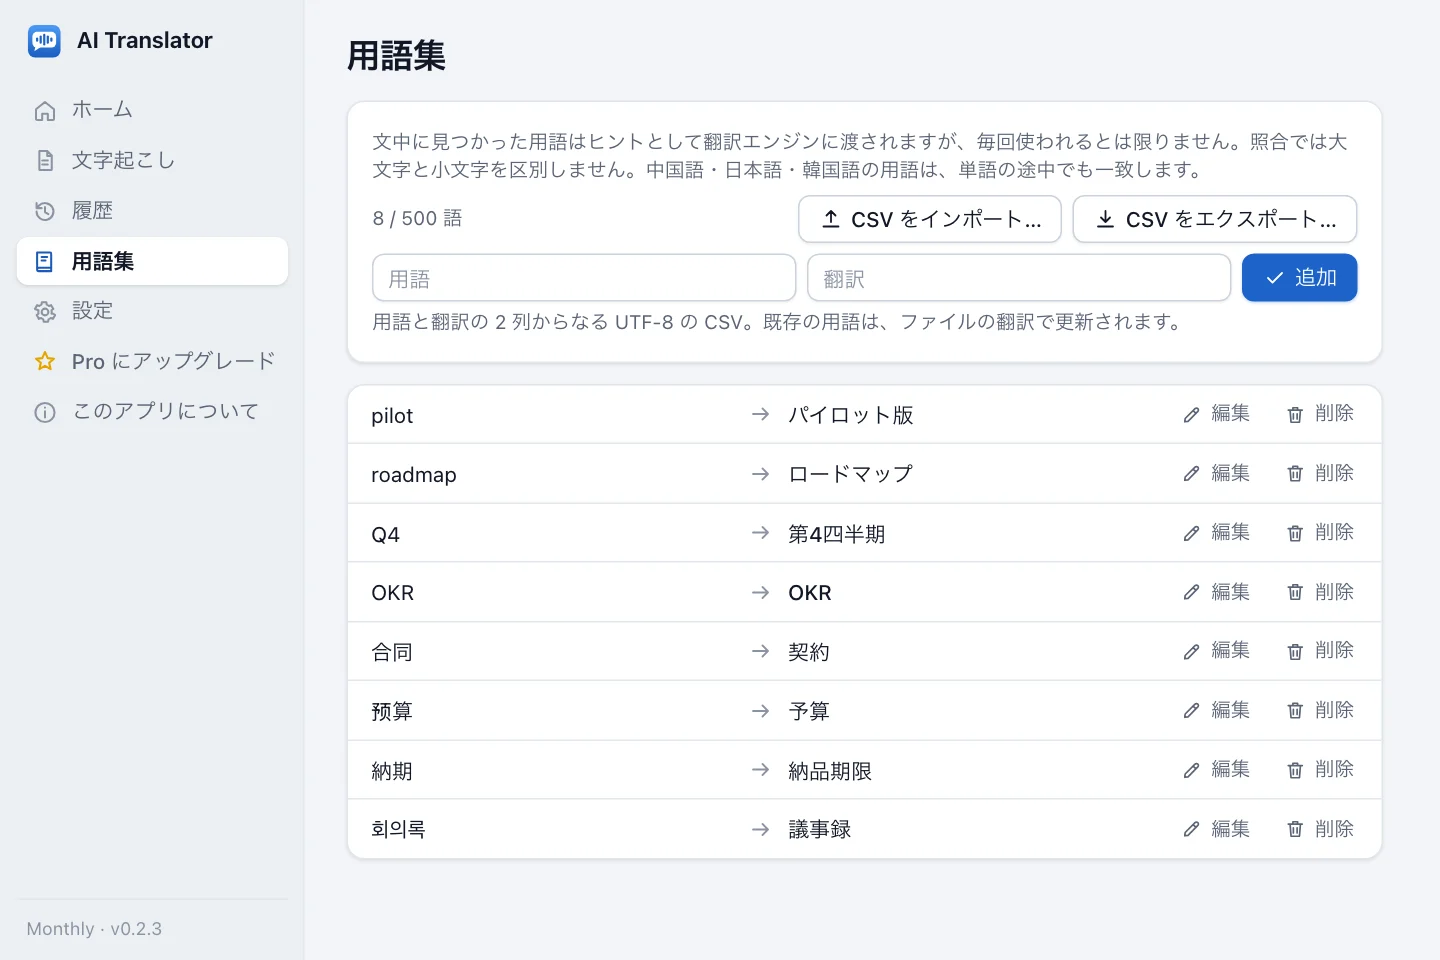
Task: Focus the 翻訳 input field
Action: click(x=1019, y=278)
